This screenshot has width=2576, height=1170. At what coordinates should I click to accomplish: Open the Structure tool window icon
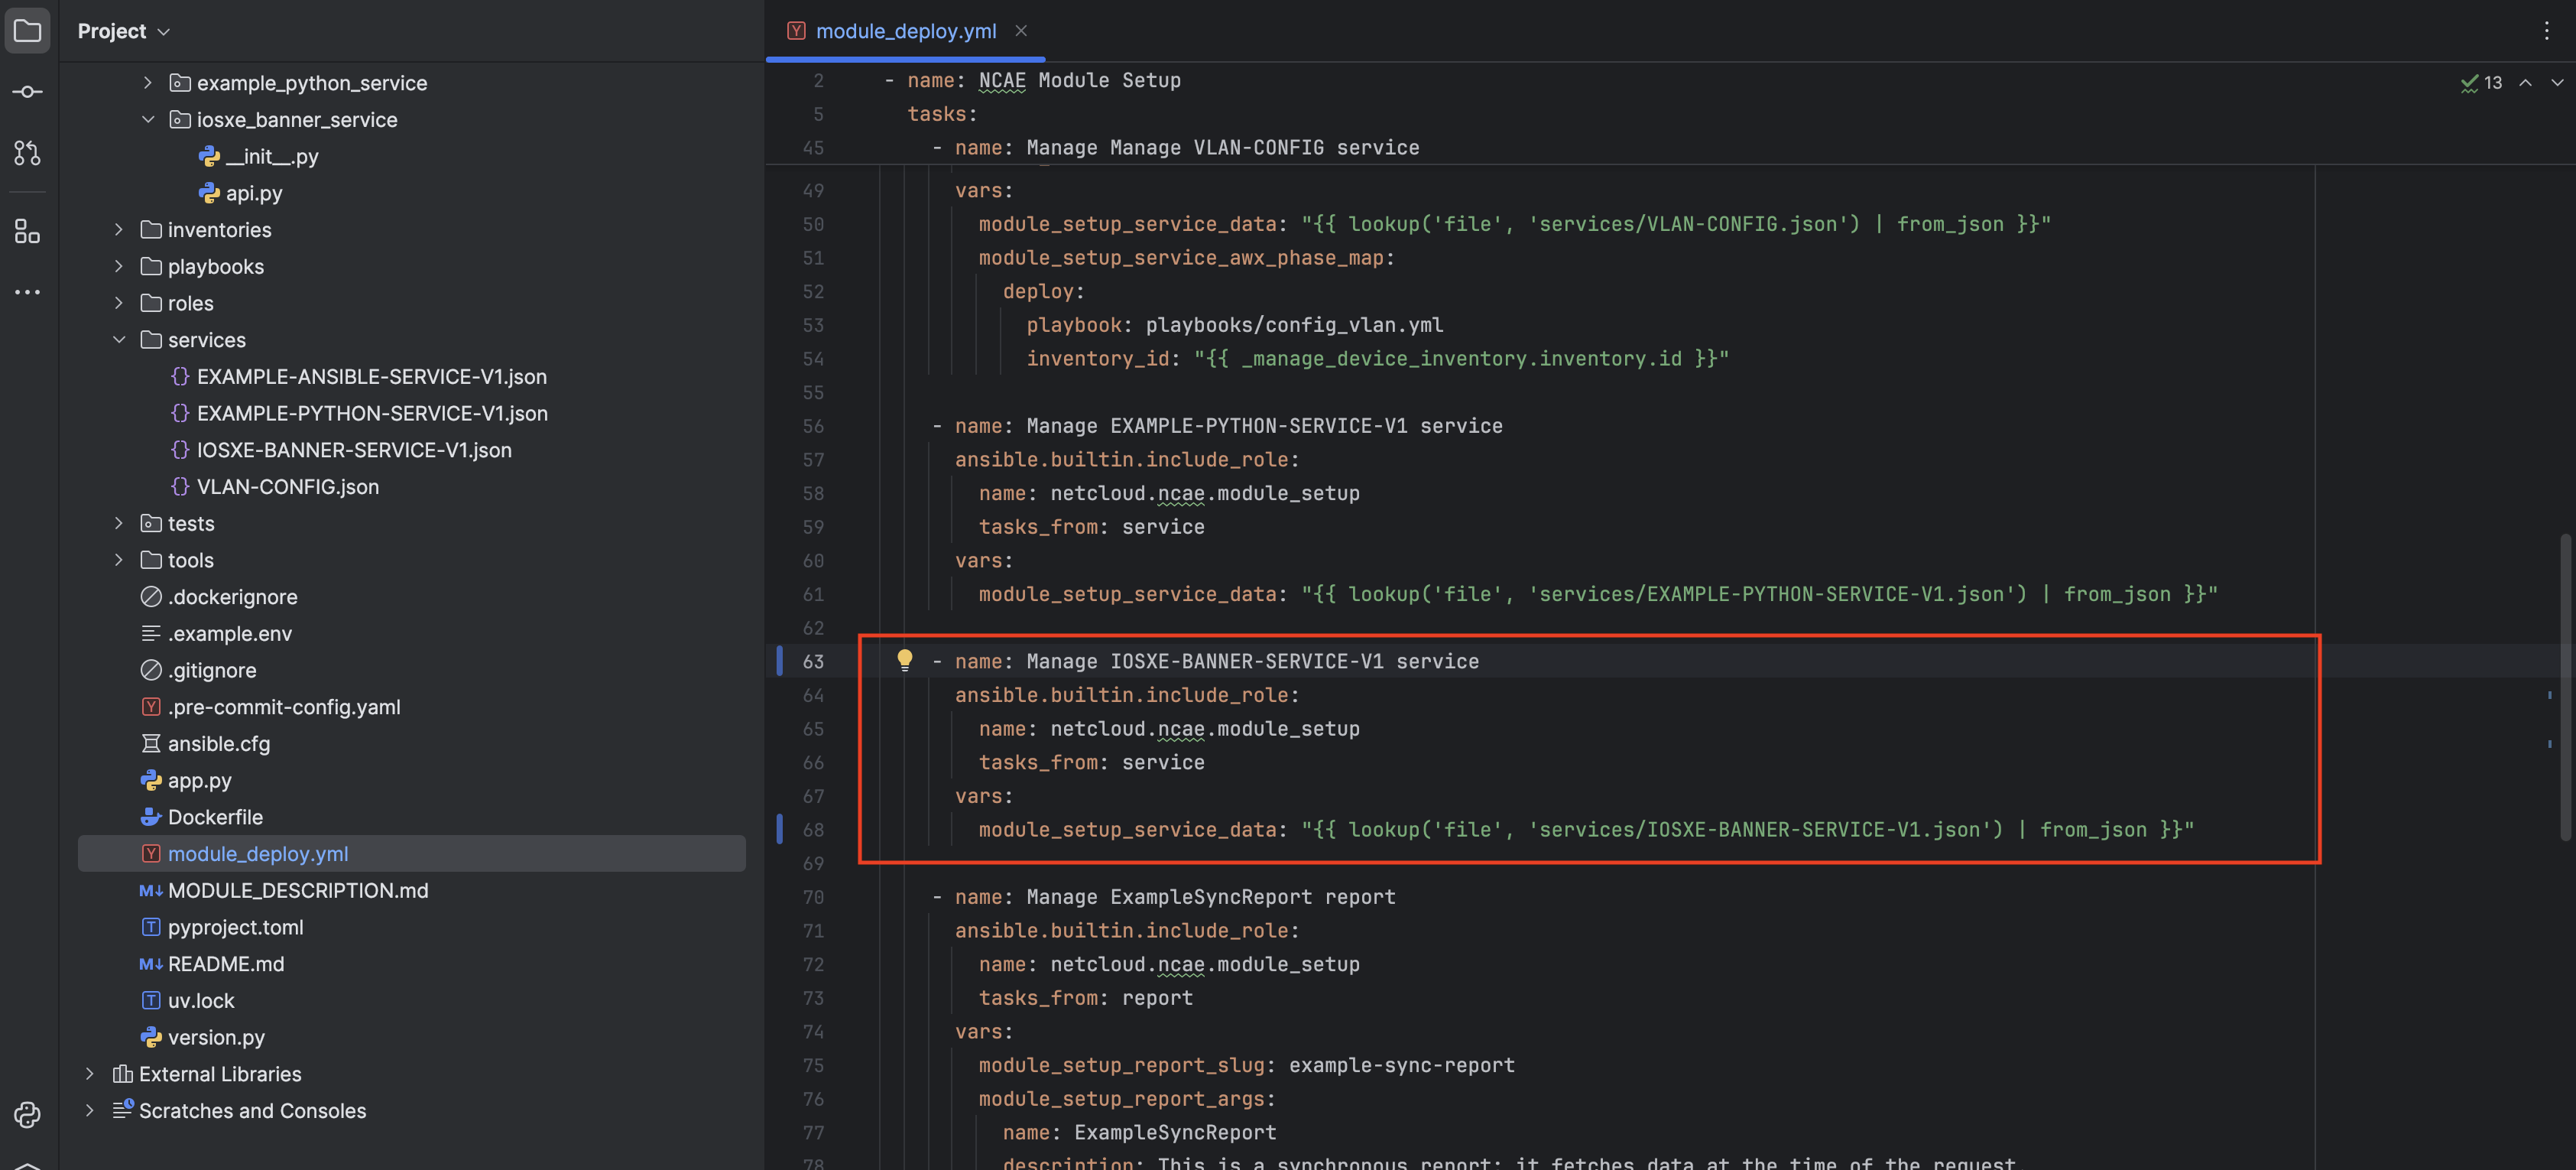coord(28,232)
